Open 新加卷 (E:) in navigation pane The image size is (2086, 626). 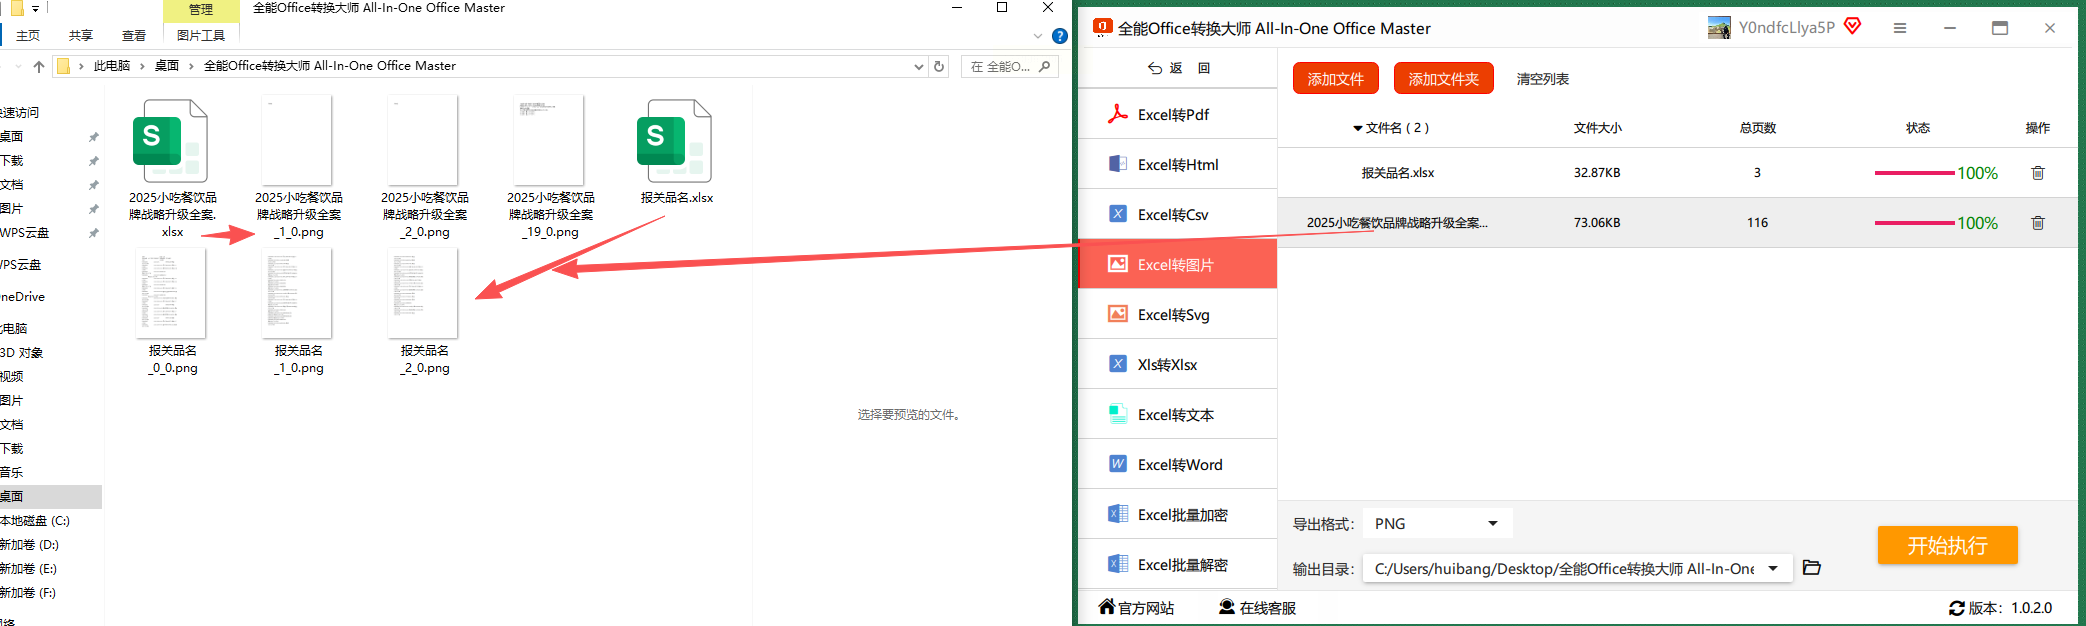click(x=29, y=568)
